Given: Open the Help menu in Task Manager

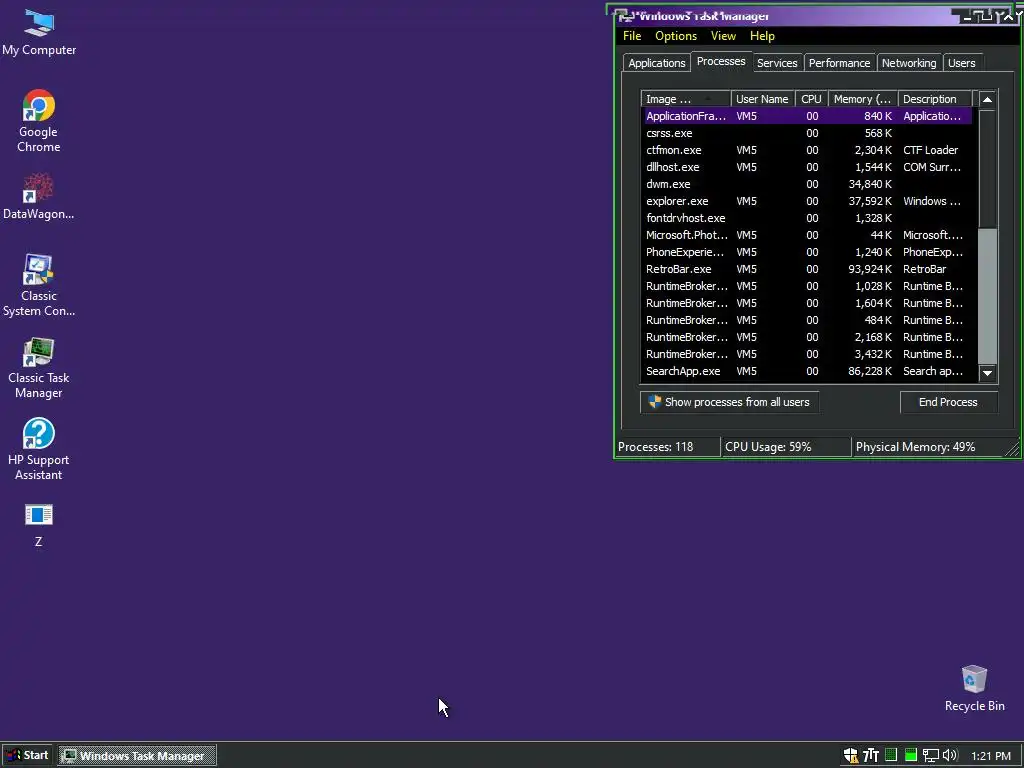Looking at the screenshot, I should point(762,36).
